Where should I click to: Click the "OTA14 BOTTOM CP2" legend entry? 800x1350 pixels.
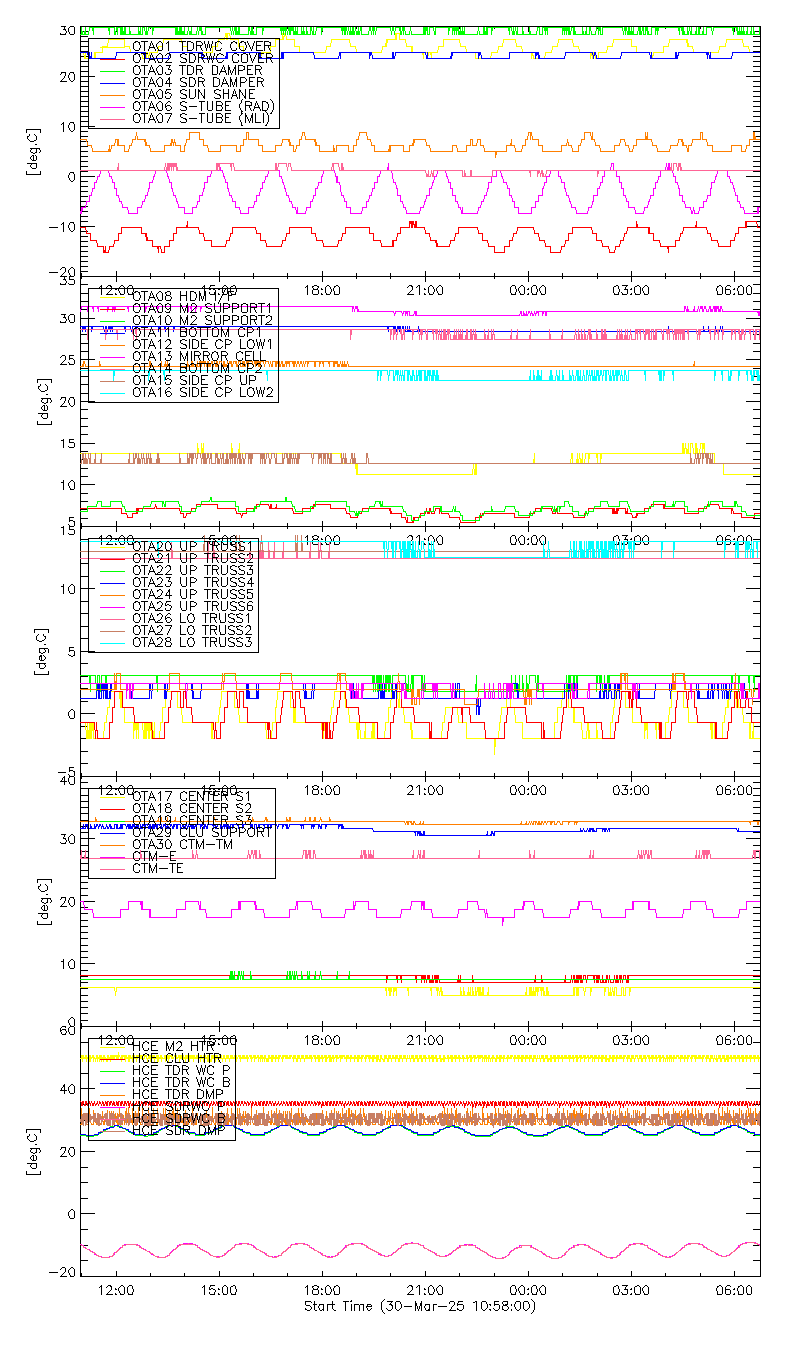[198, 368]
